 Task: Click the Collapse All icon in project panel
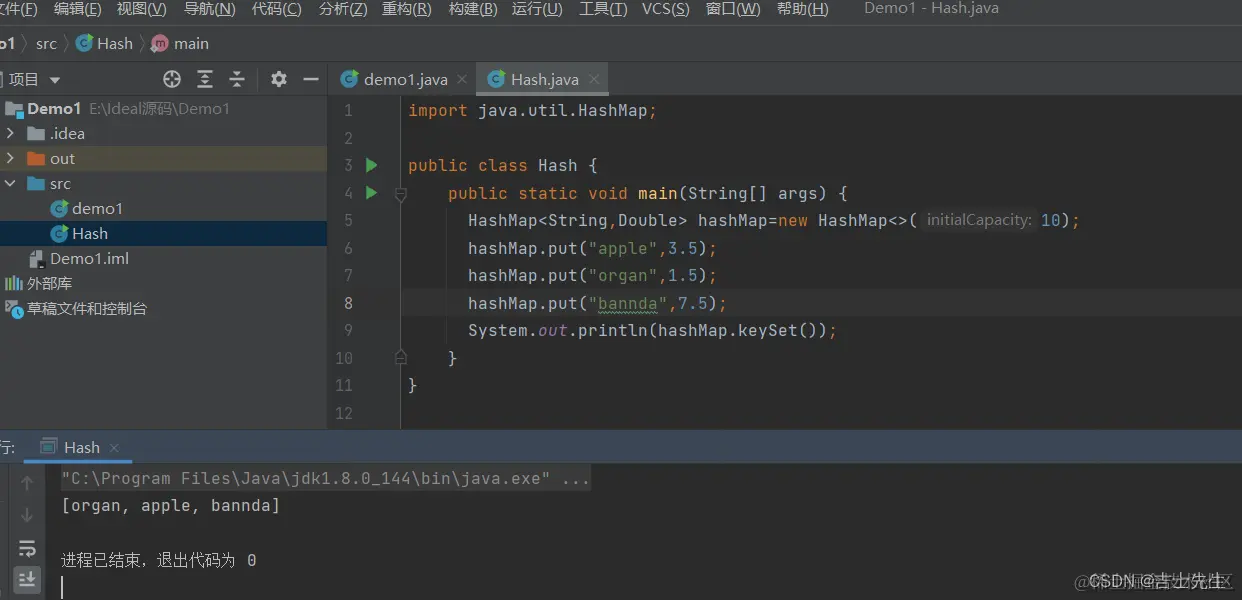tap(237, 79)
